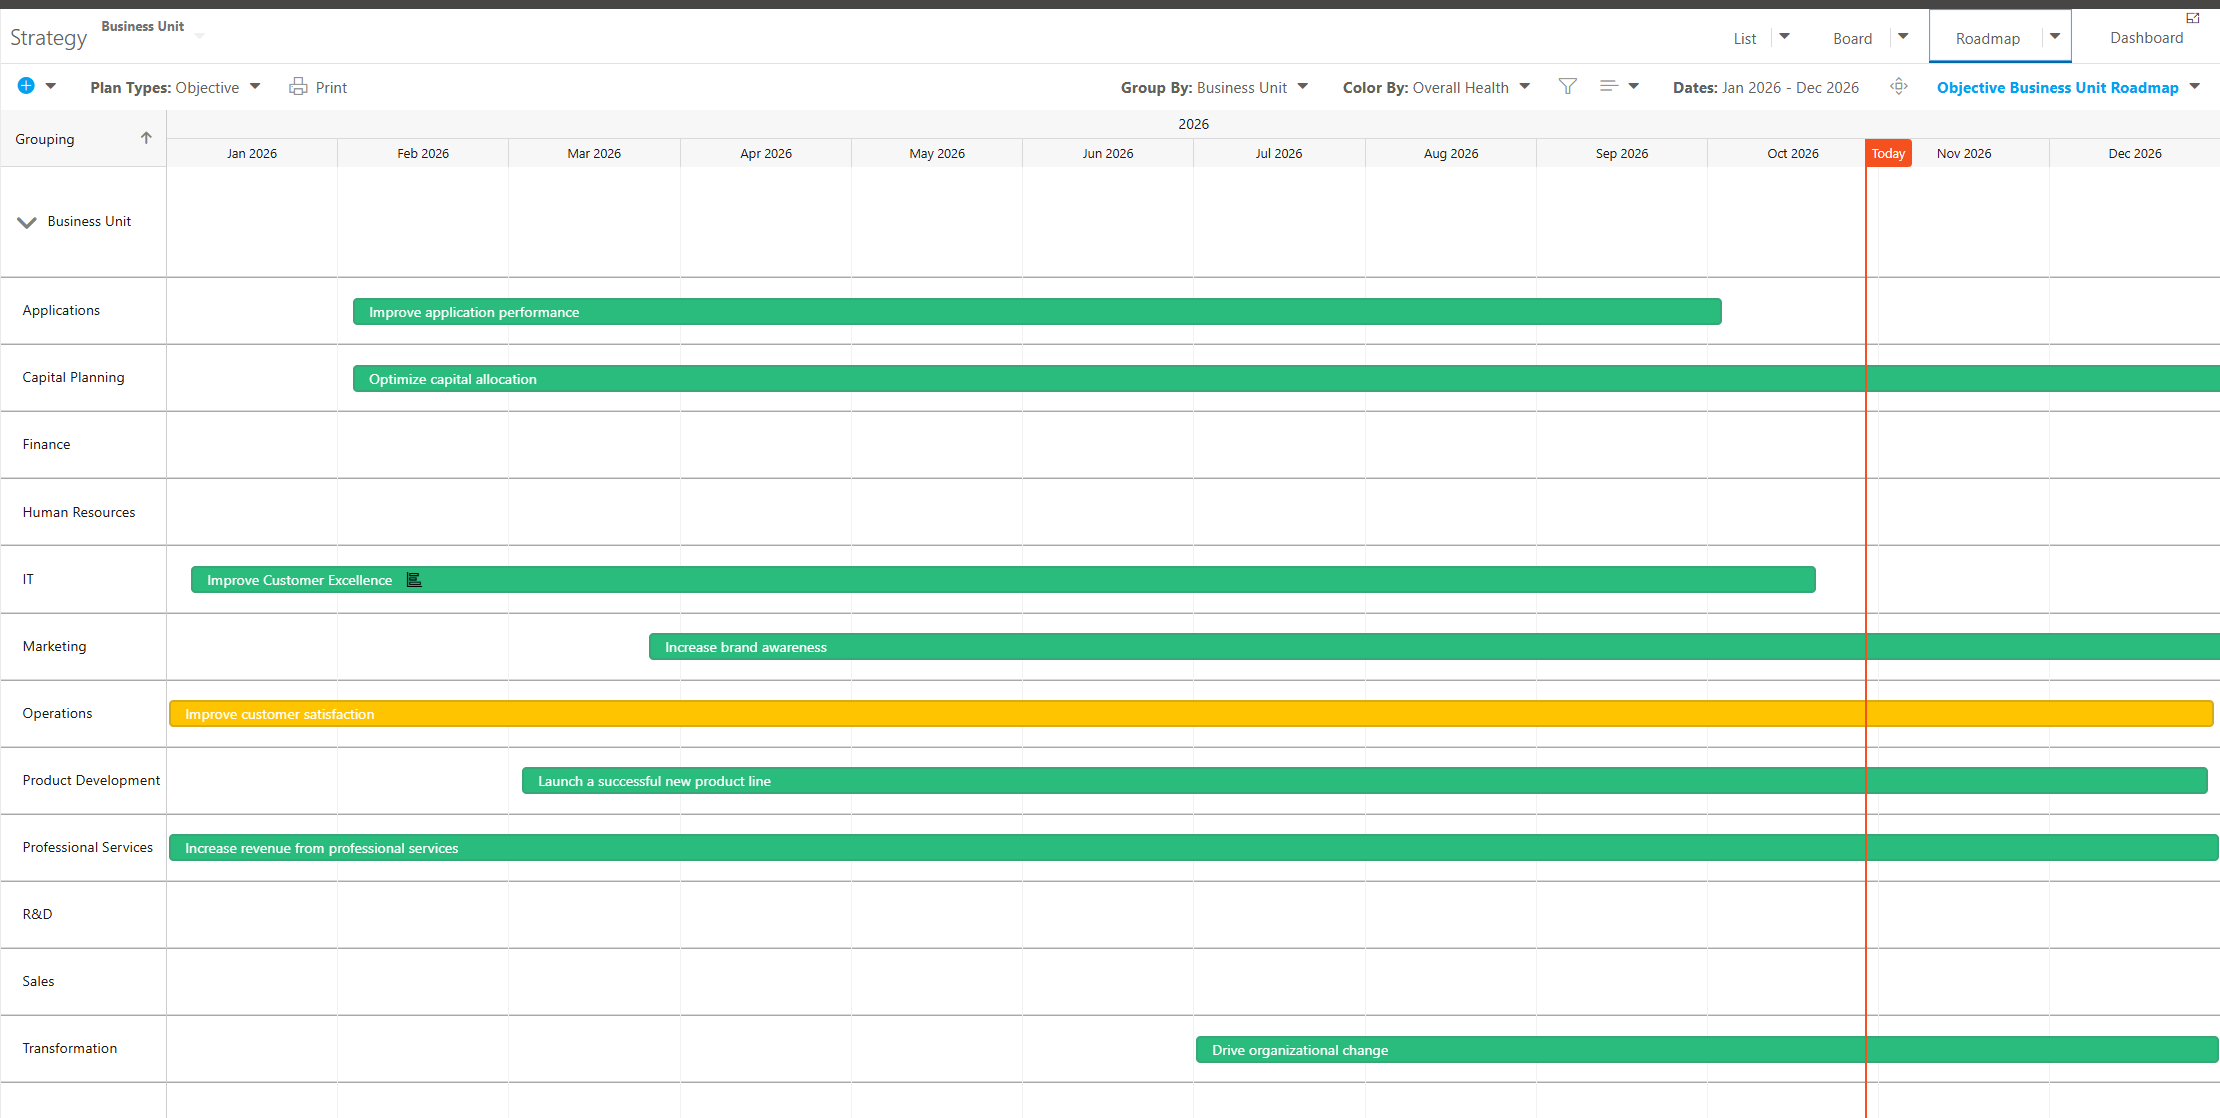Open the Plan Types Objective dropdown
This screenshot has width=2220, height=1118.
[175, 87]
